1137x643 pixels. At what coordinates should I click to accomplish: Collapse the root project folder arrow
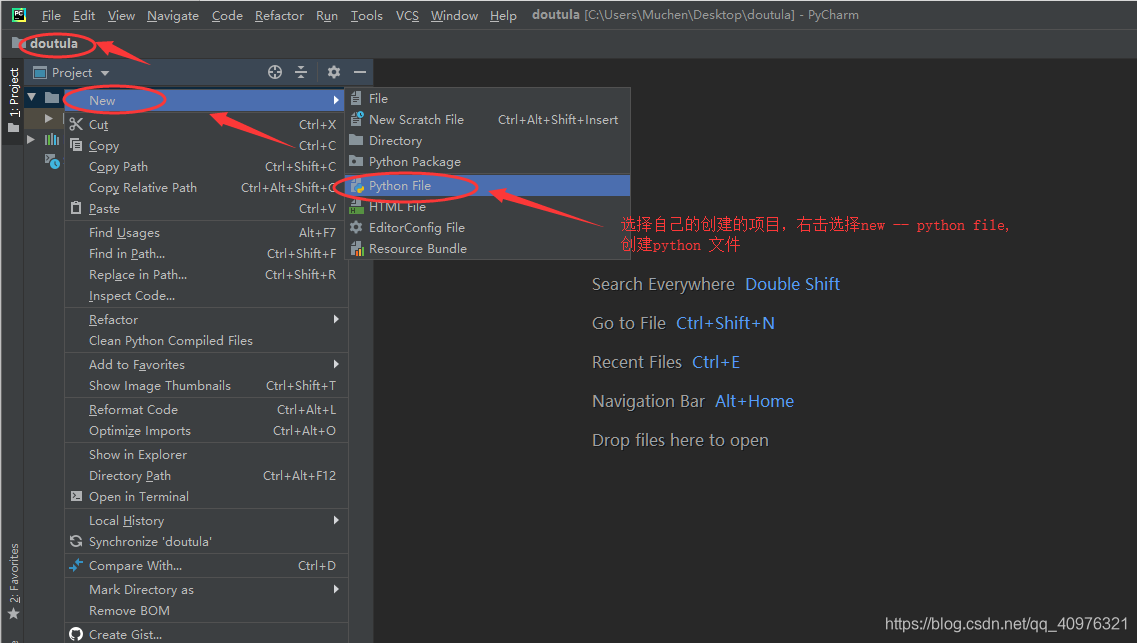click(31, 96)
